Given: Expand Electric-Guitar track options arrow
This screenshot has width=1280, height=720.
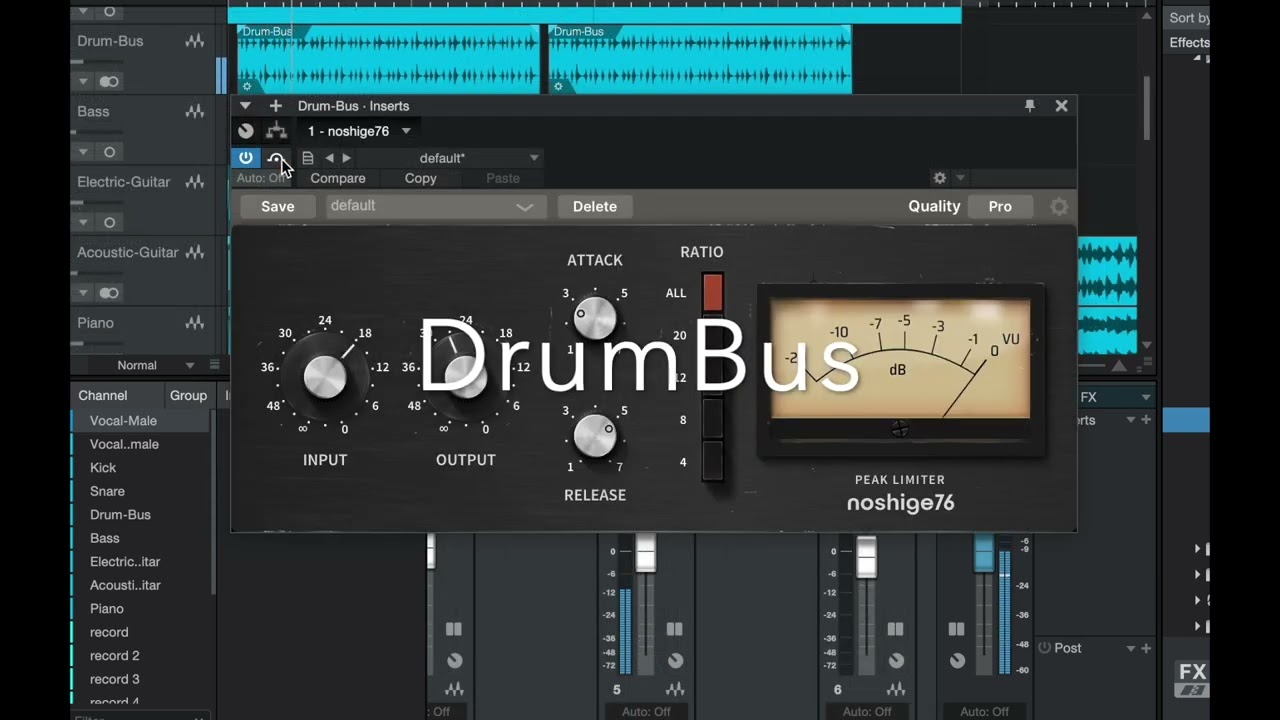Looking at the screenshot, I should (83, 222).
